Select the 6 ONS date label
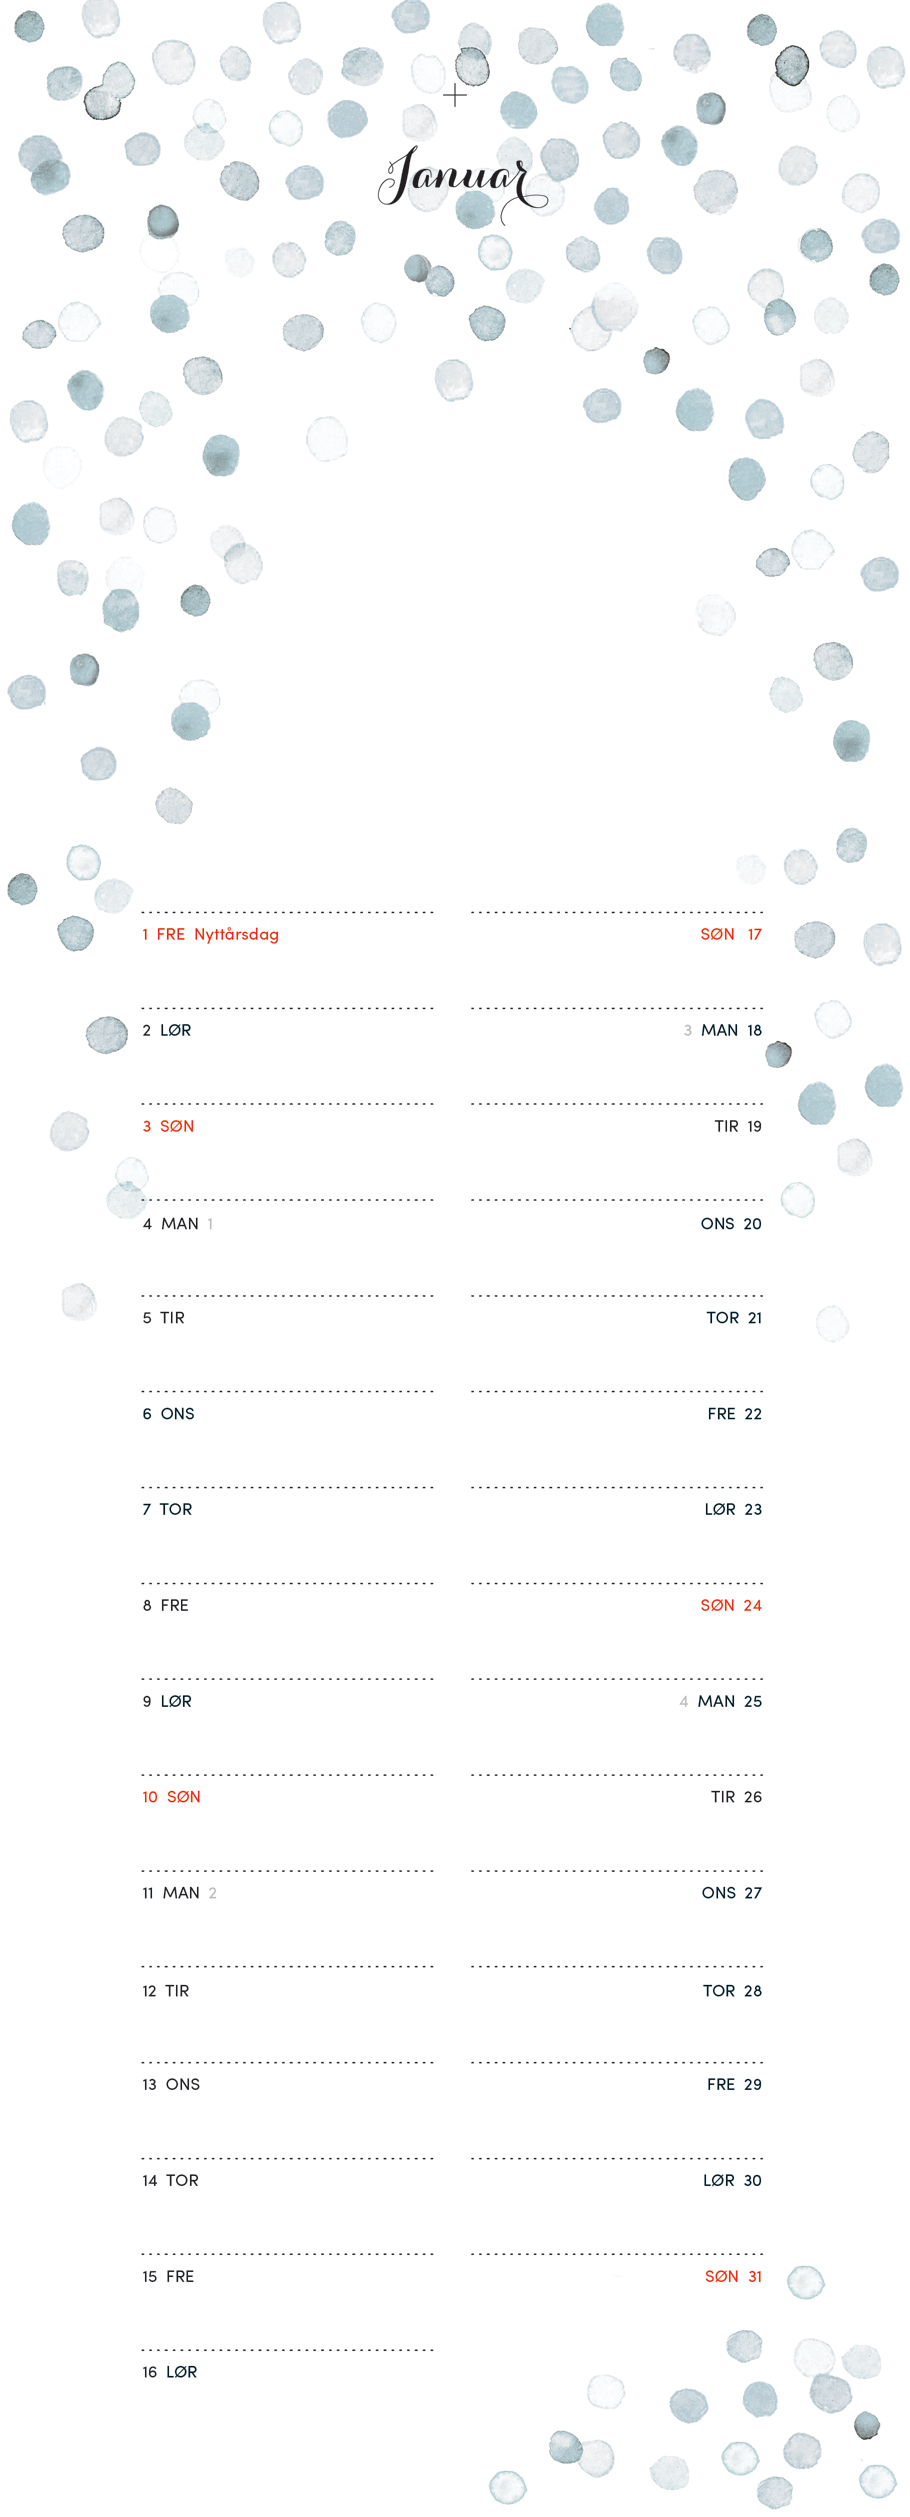The width and height of the screenshot is (910, 2517). click(168, 1413)
